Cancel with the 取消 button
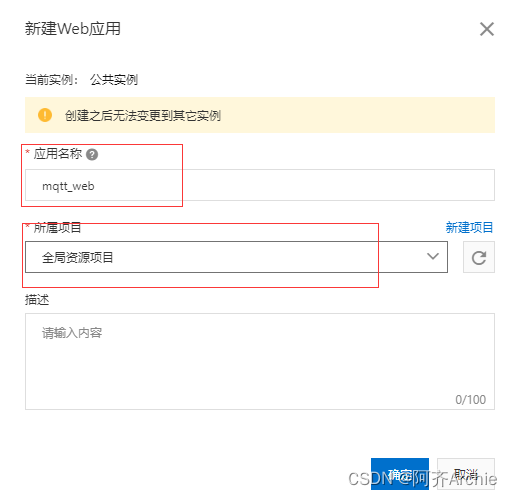512x497 pixels. point(466,474)
